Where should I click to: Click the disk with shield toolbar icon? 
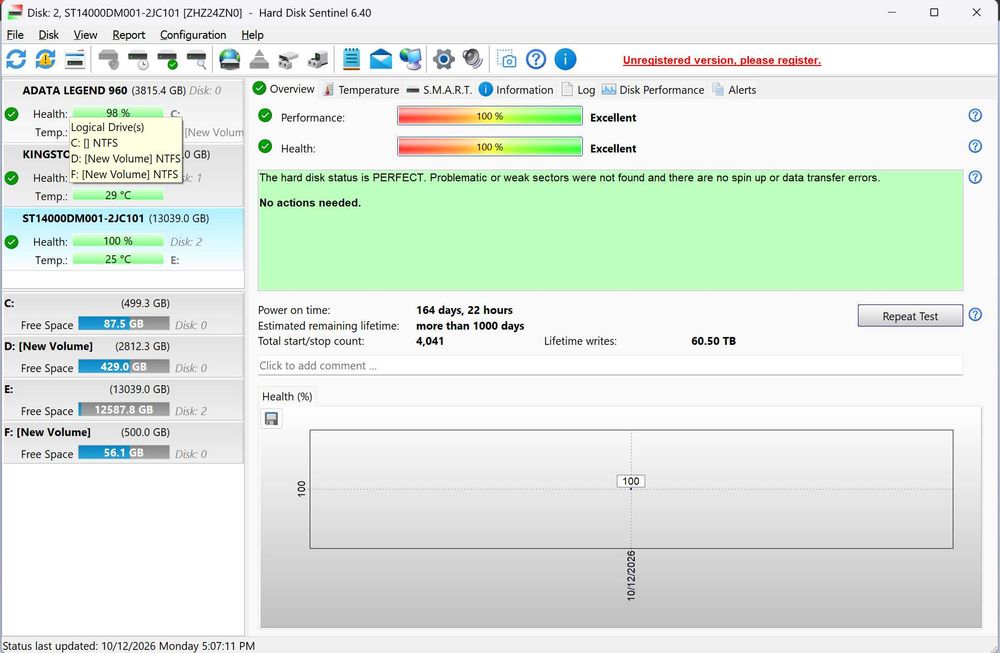click(x=108, y=59)
